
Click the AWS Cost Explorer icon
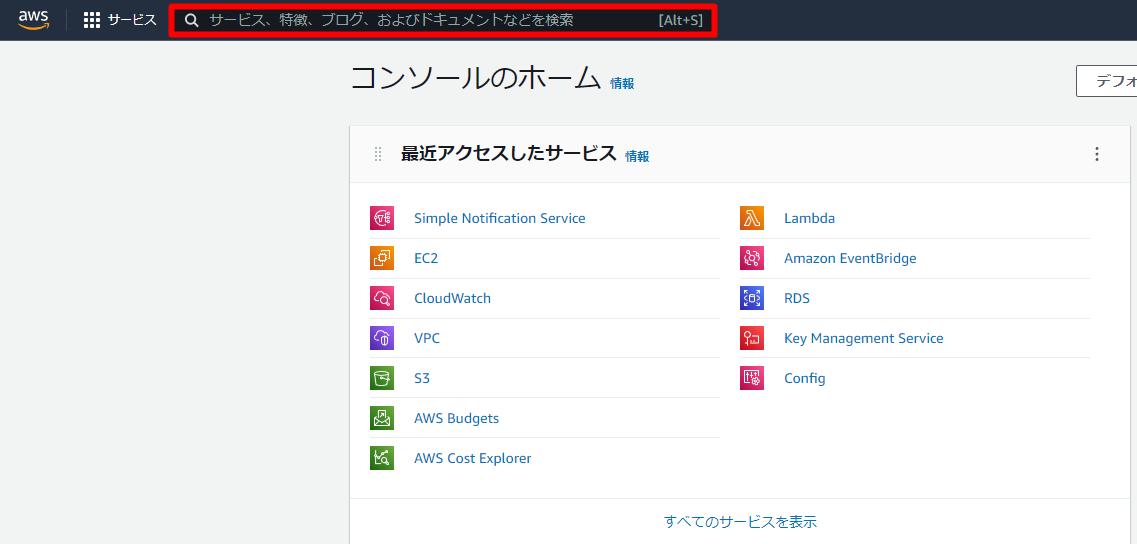click(382, 458)
